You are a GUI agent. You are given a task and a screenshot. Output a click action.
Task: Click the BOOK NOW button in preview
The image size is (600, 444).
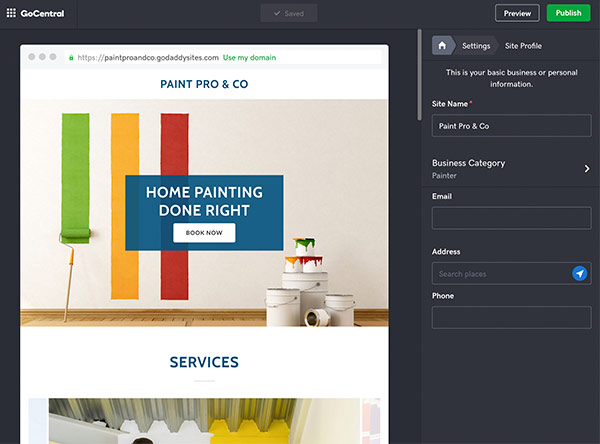[x=204, y=233]
